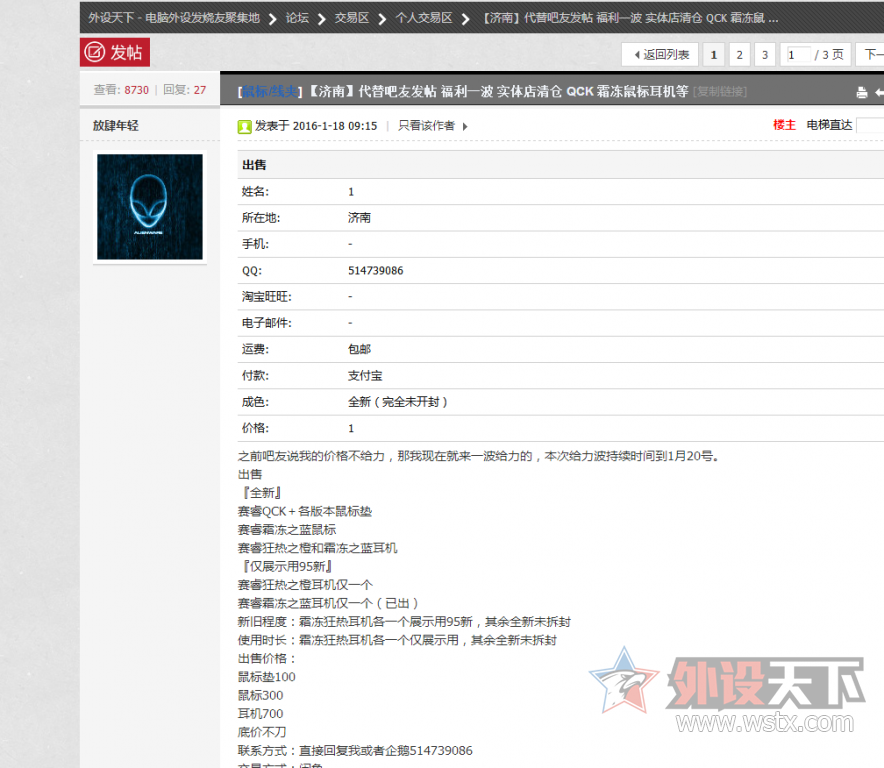This screenshot has height=768, width=884.
Task: Click the 发帖 new post button
Action: pyautogui.click(x=114, y=52)
